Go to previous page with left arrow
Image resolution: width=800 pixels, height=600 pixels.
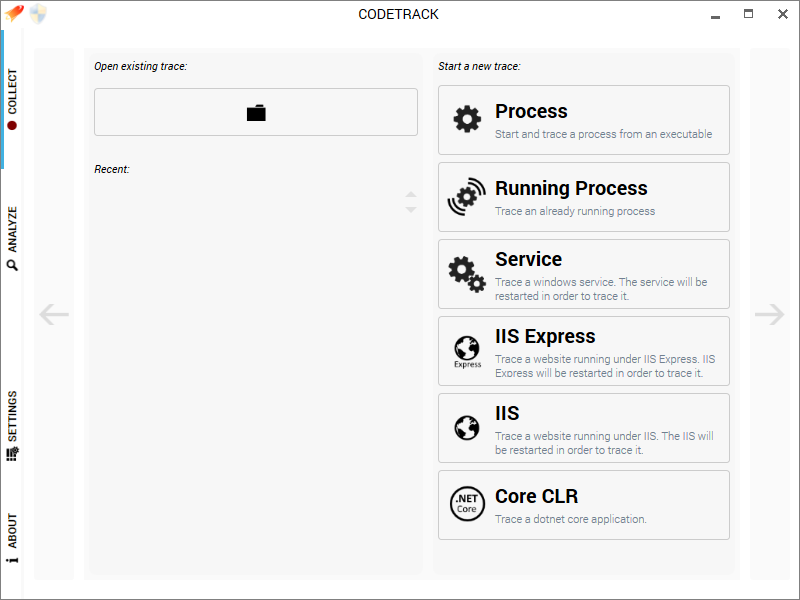point(54,314)
